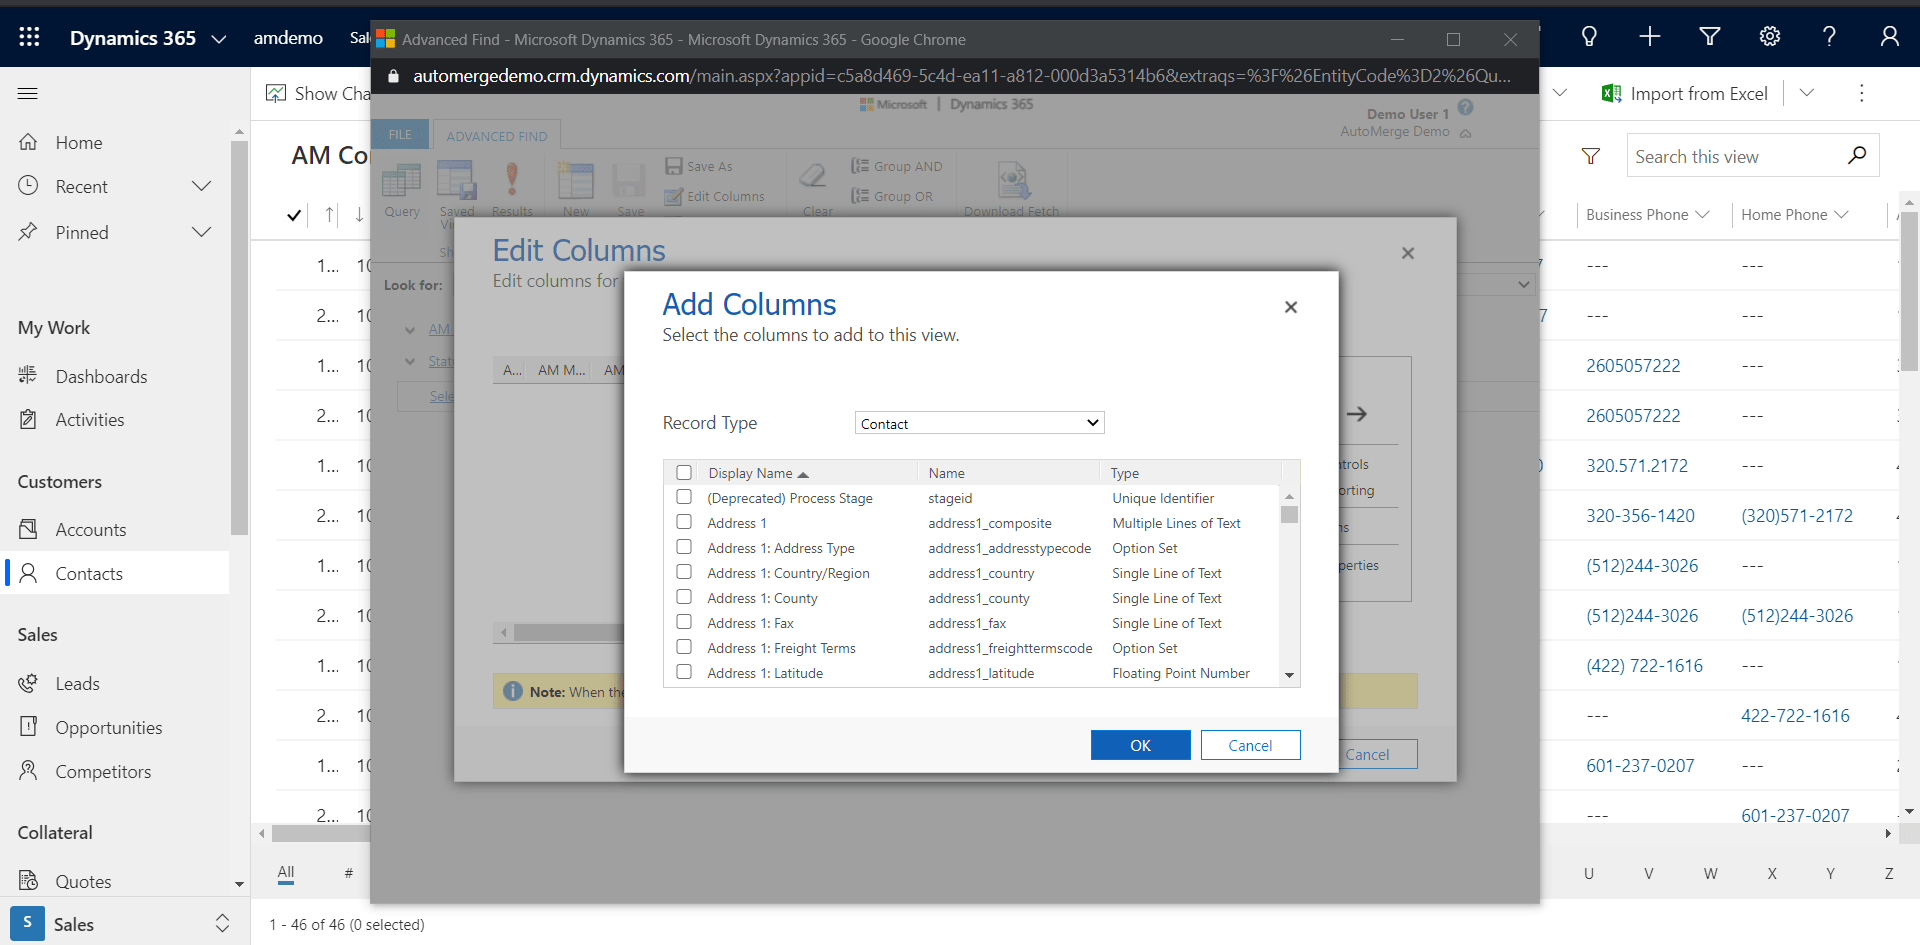Sort by Display Name column header
Image resolution: width=1920 pixels, height=945 pixels.
pyautogui.click(x=758, y=473)
